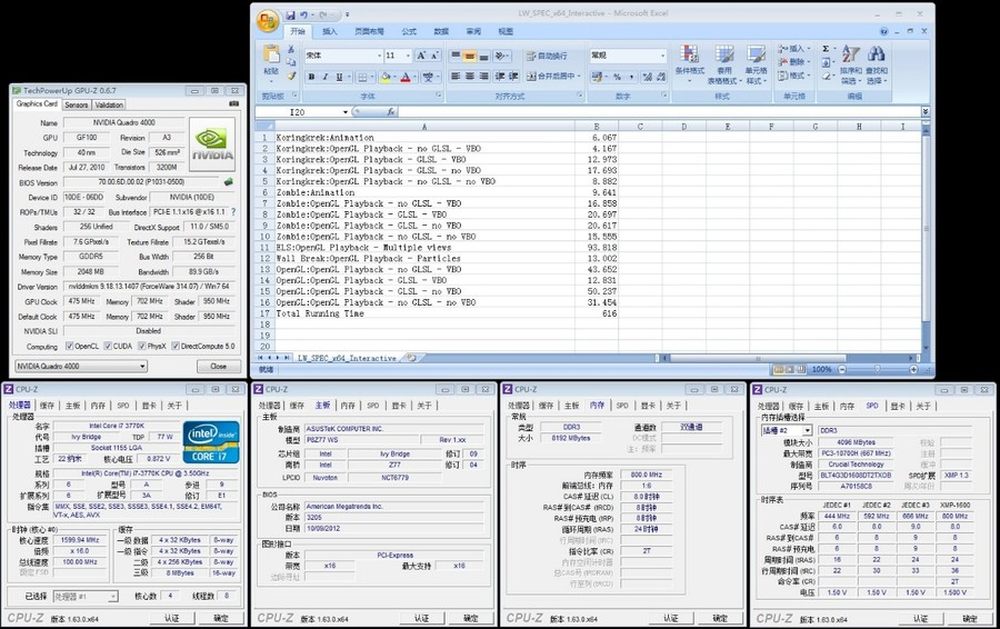Cut selection using the scissors icon
The height and width of the screenshot is (629, 1000).
291,49
